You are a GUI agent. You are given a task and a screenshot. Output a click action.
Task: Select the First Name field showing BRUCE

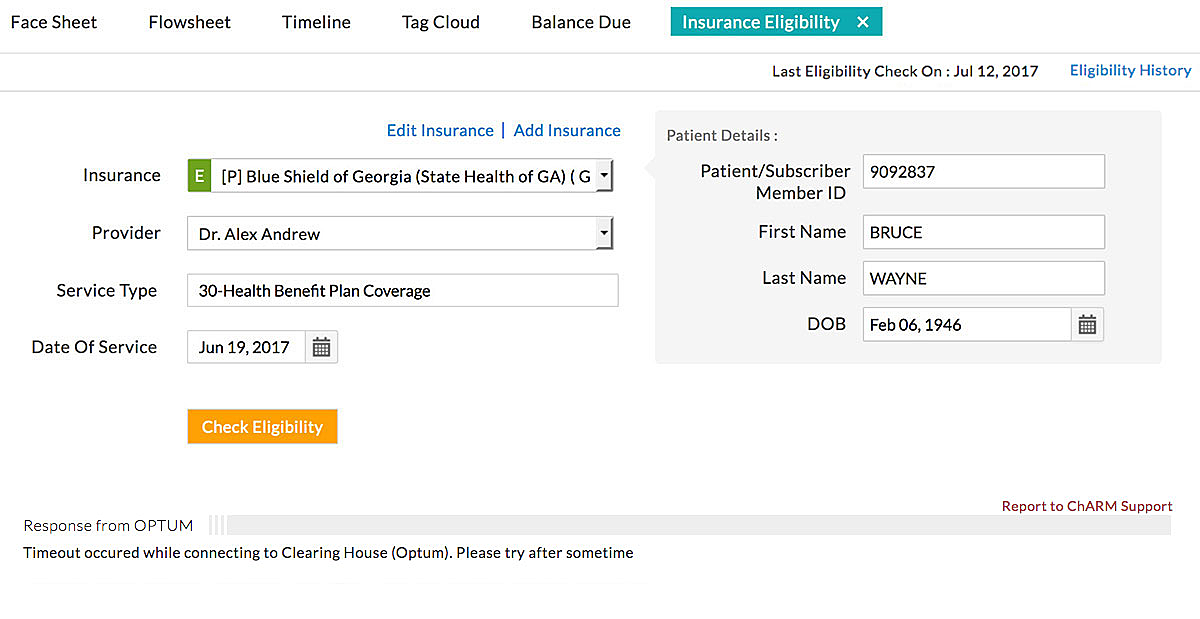click(x=983, y=232)
